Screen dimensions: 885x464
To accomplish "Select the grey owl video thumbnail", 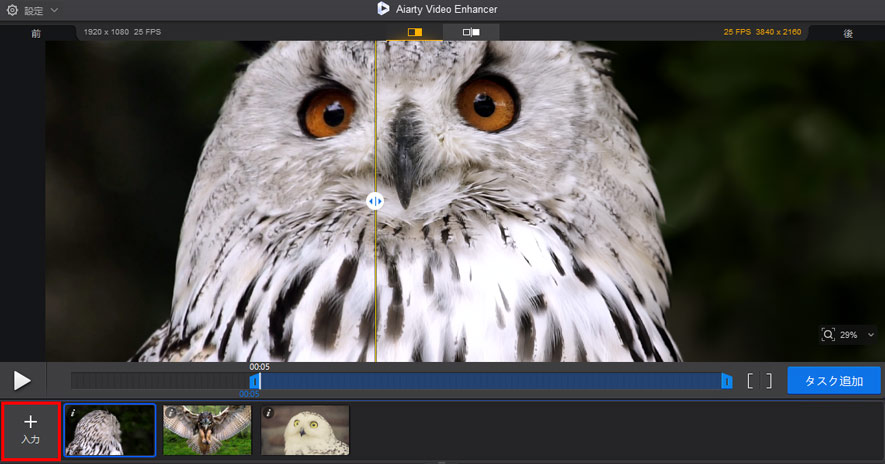I will coord(110,430).
